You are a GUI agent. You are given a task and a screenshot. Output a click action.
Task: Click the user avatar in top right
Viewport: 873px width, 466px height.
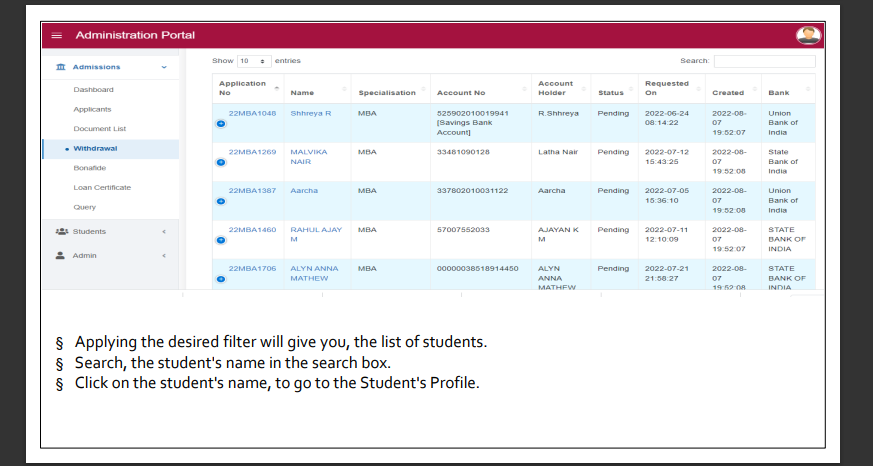(x=808, y=35)
